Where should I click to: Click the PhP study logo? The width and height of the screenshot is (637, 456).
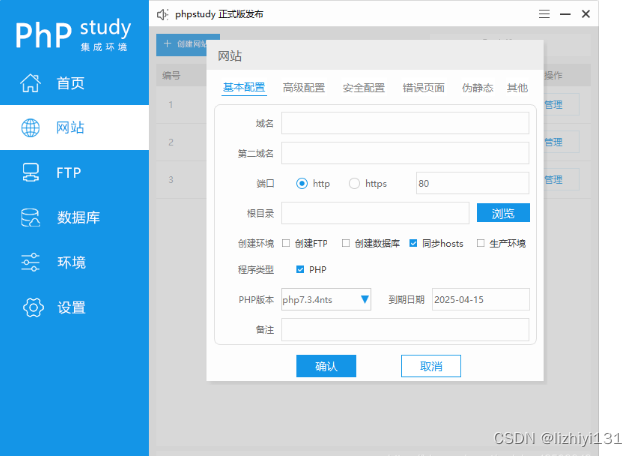point(74,34)
